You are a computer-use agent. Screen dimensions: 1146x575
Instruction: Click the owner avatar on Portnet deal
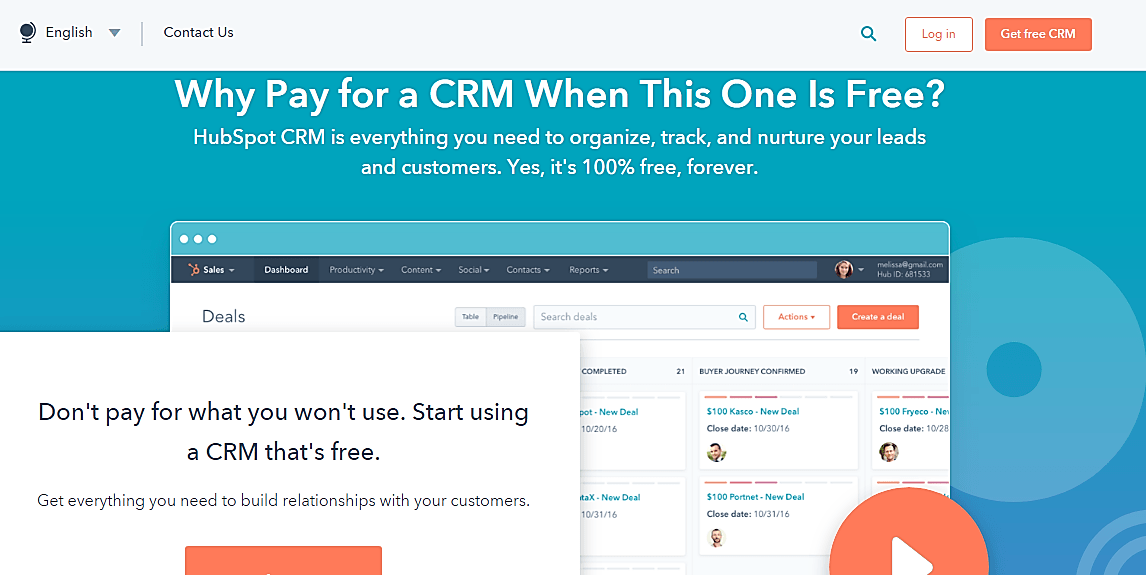[x=716, y=538]
